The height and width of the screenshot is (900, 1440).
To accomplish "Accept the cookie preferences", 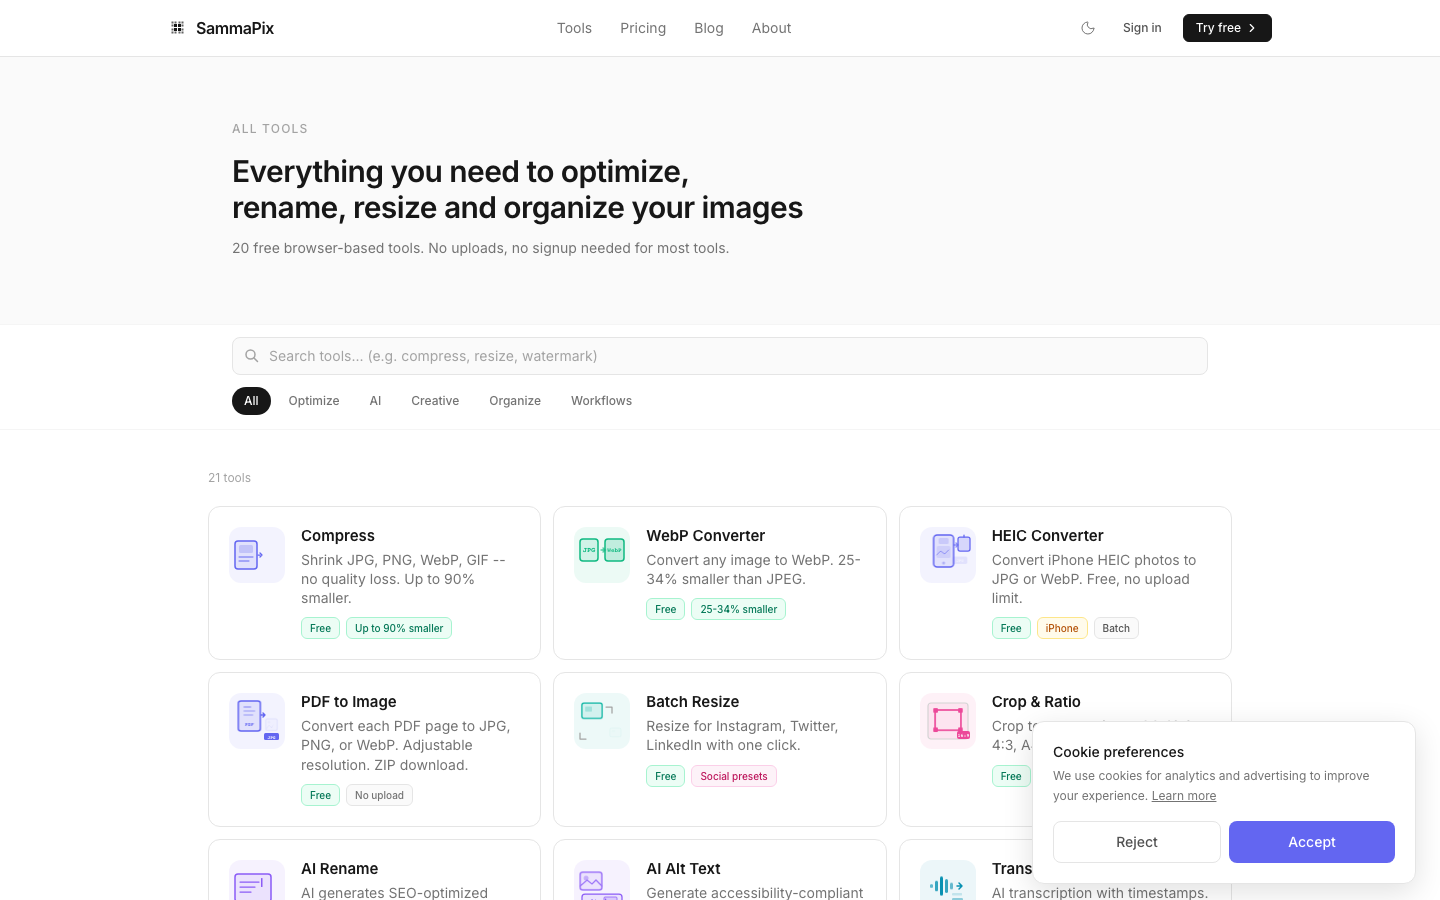I will [x=1311, y=842].
